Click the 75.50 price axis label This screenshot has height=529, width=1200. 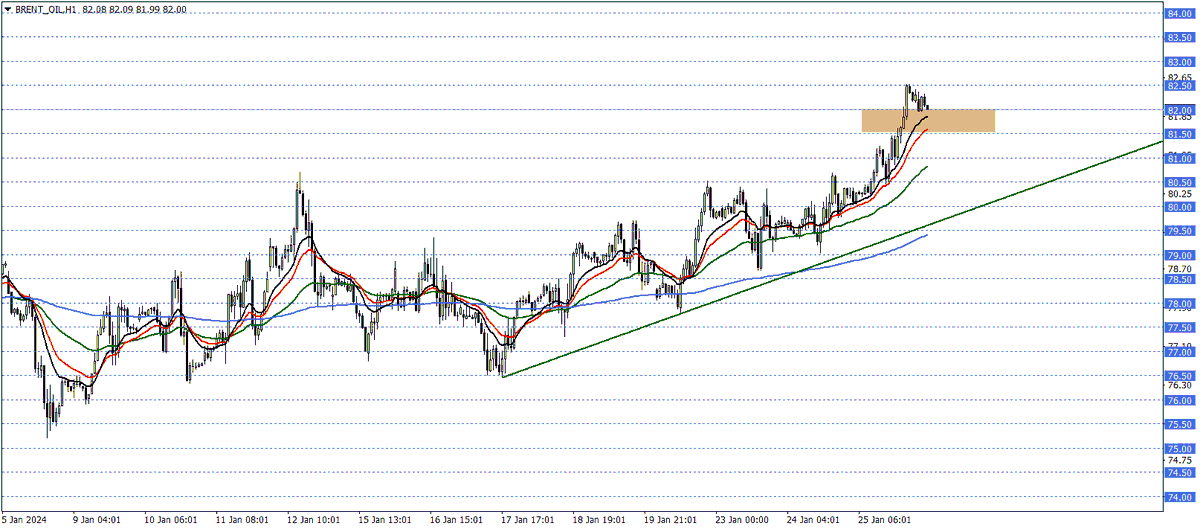[x=1178, y=425]
